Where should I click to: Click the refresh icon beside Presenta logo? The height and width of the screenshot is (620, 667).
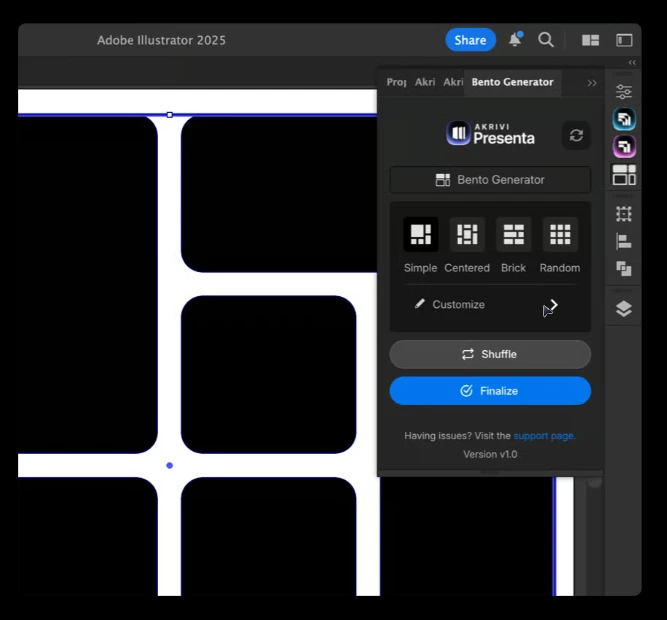(x=576, y=135)
